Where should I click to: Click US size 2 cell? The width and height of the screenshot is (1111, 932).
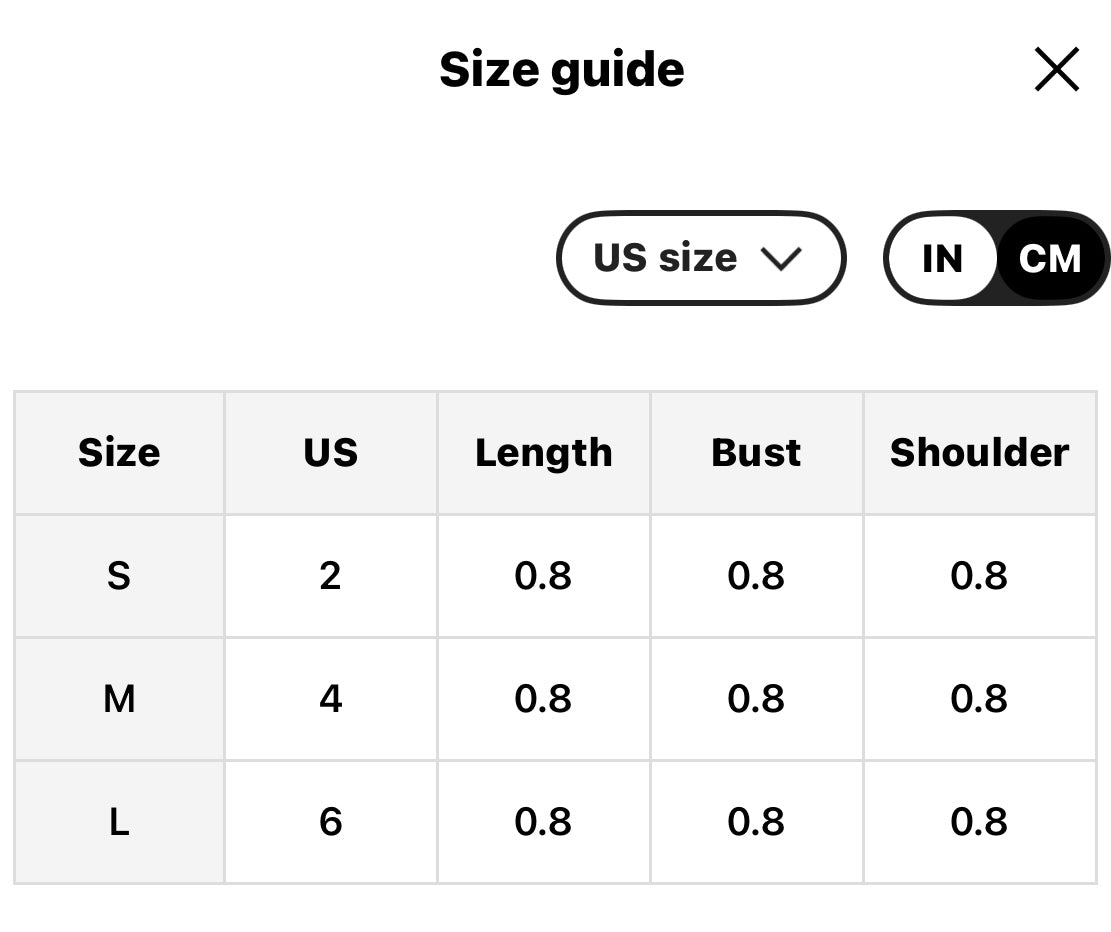[330, 576]
